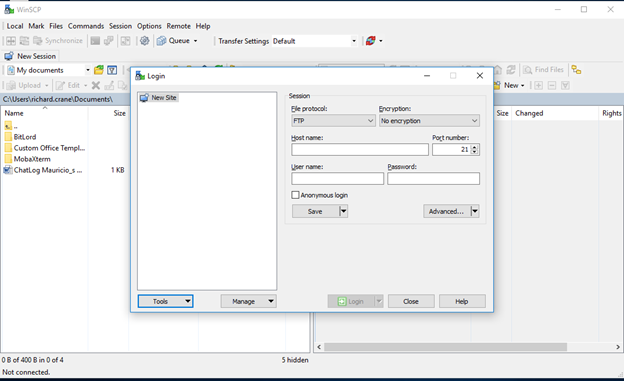The width and height of the screenshot is (624, 381).
Task: Click the Close button in Login dialog
Action: coord(411,301)
